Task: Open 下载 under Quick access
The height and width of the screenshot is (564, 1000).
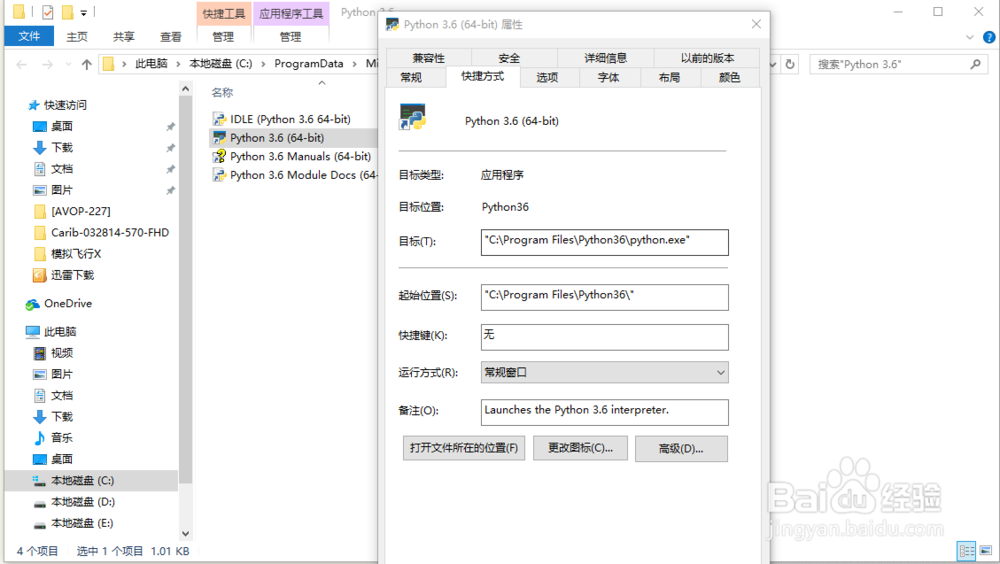Action: click(x=62, y=147)
